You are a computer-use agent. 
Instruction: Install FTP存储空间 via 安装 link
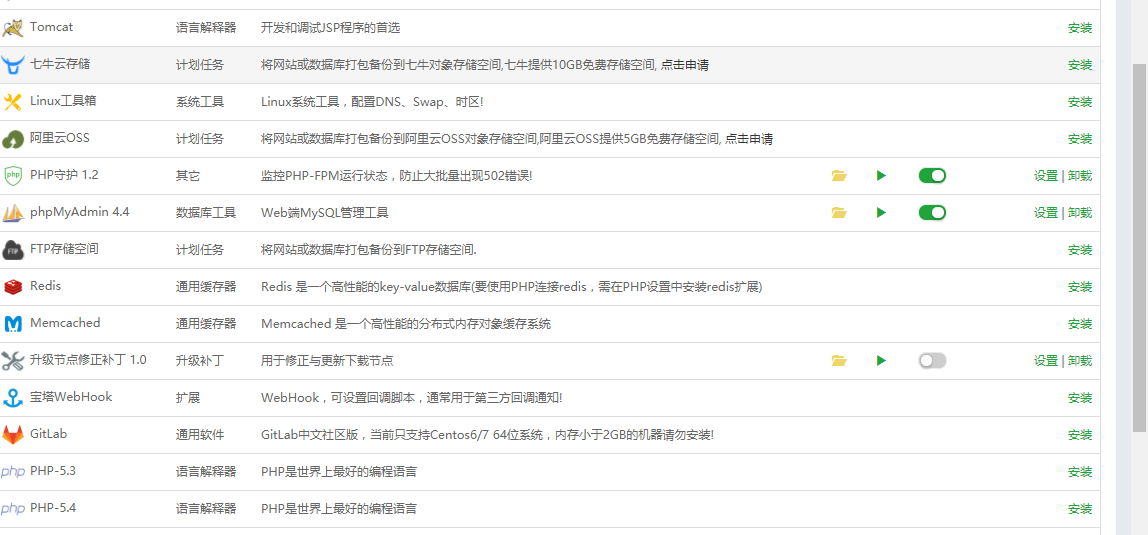click(1080, 250)
